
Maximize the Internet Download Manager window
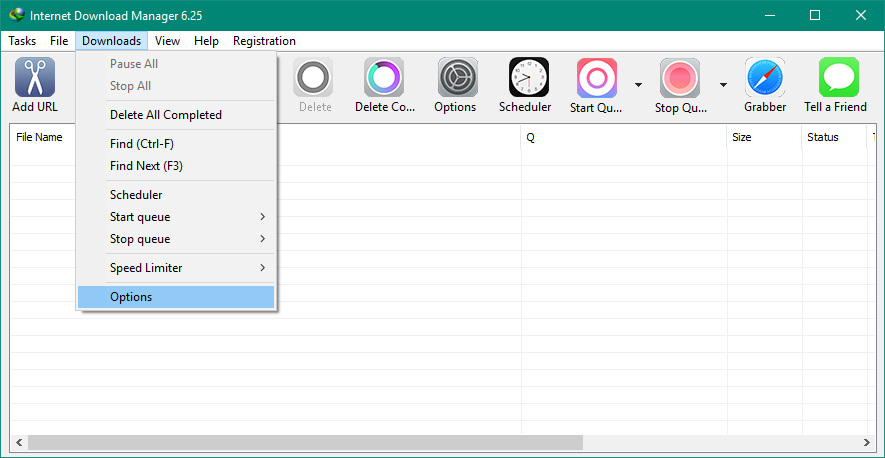[815, 15]
